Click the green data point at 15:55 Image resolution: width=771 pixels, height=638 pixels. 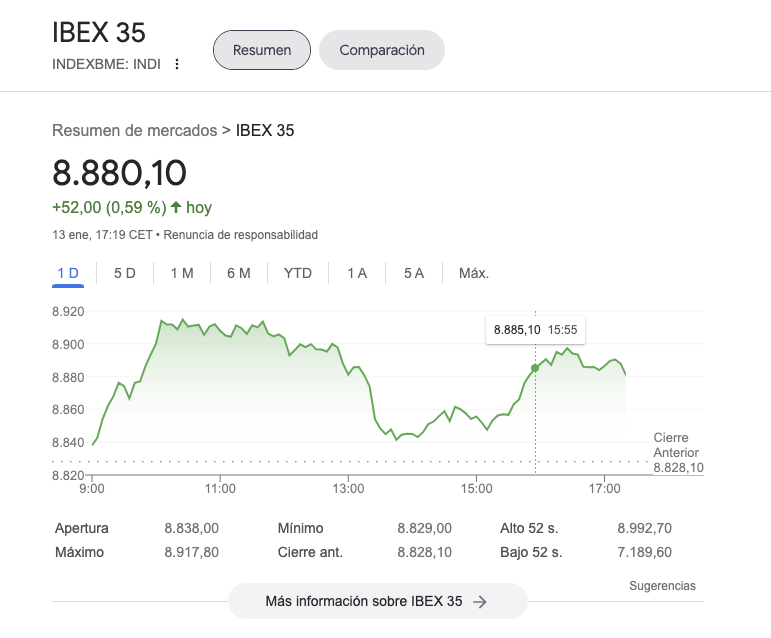click(535, 368)
